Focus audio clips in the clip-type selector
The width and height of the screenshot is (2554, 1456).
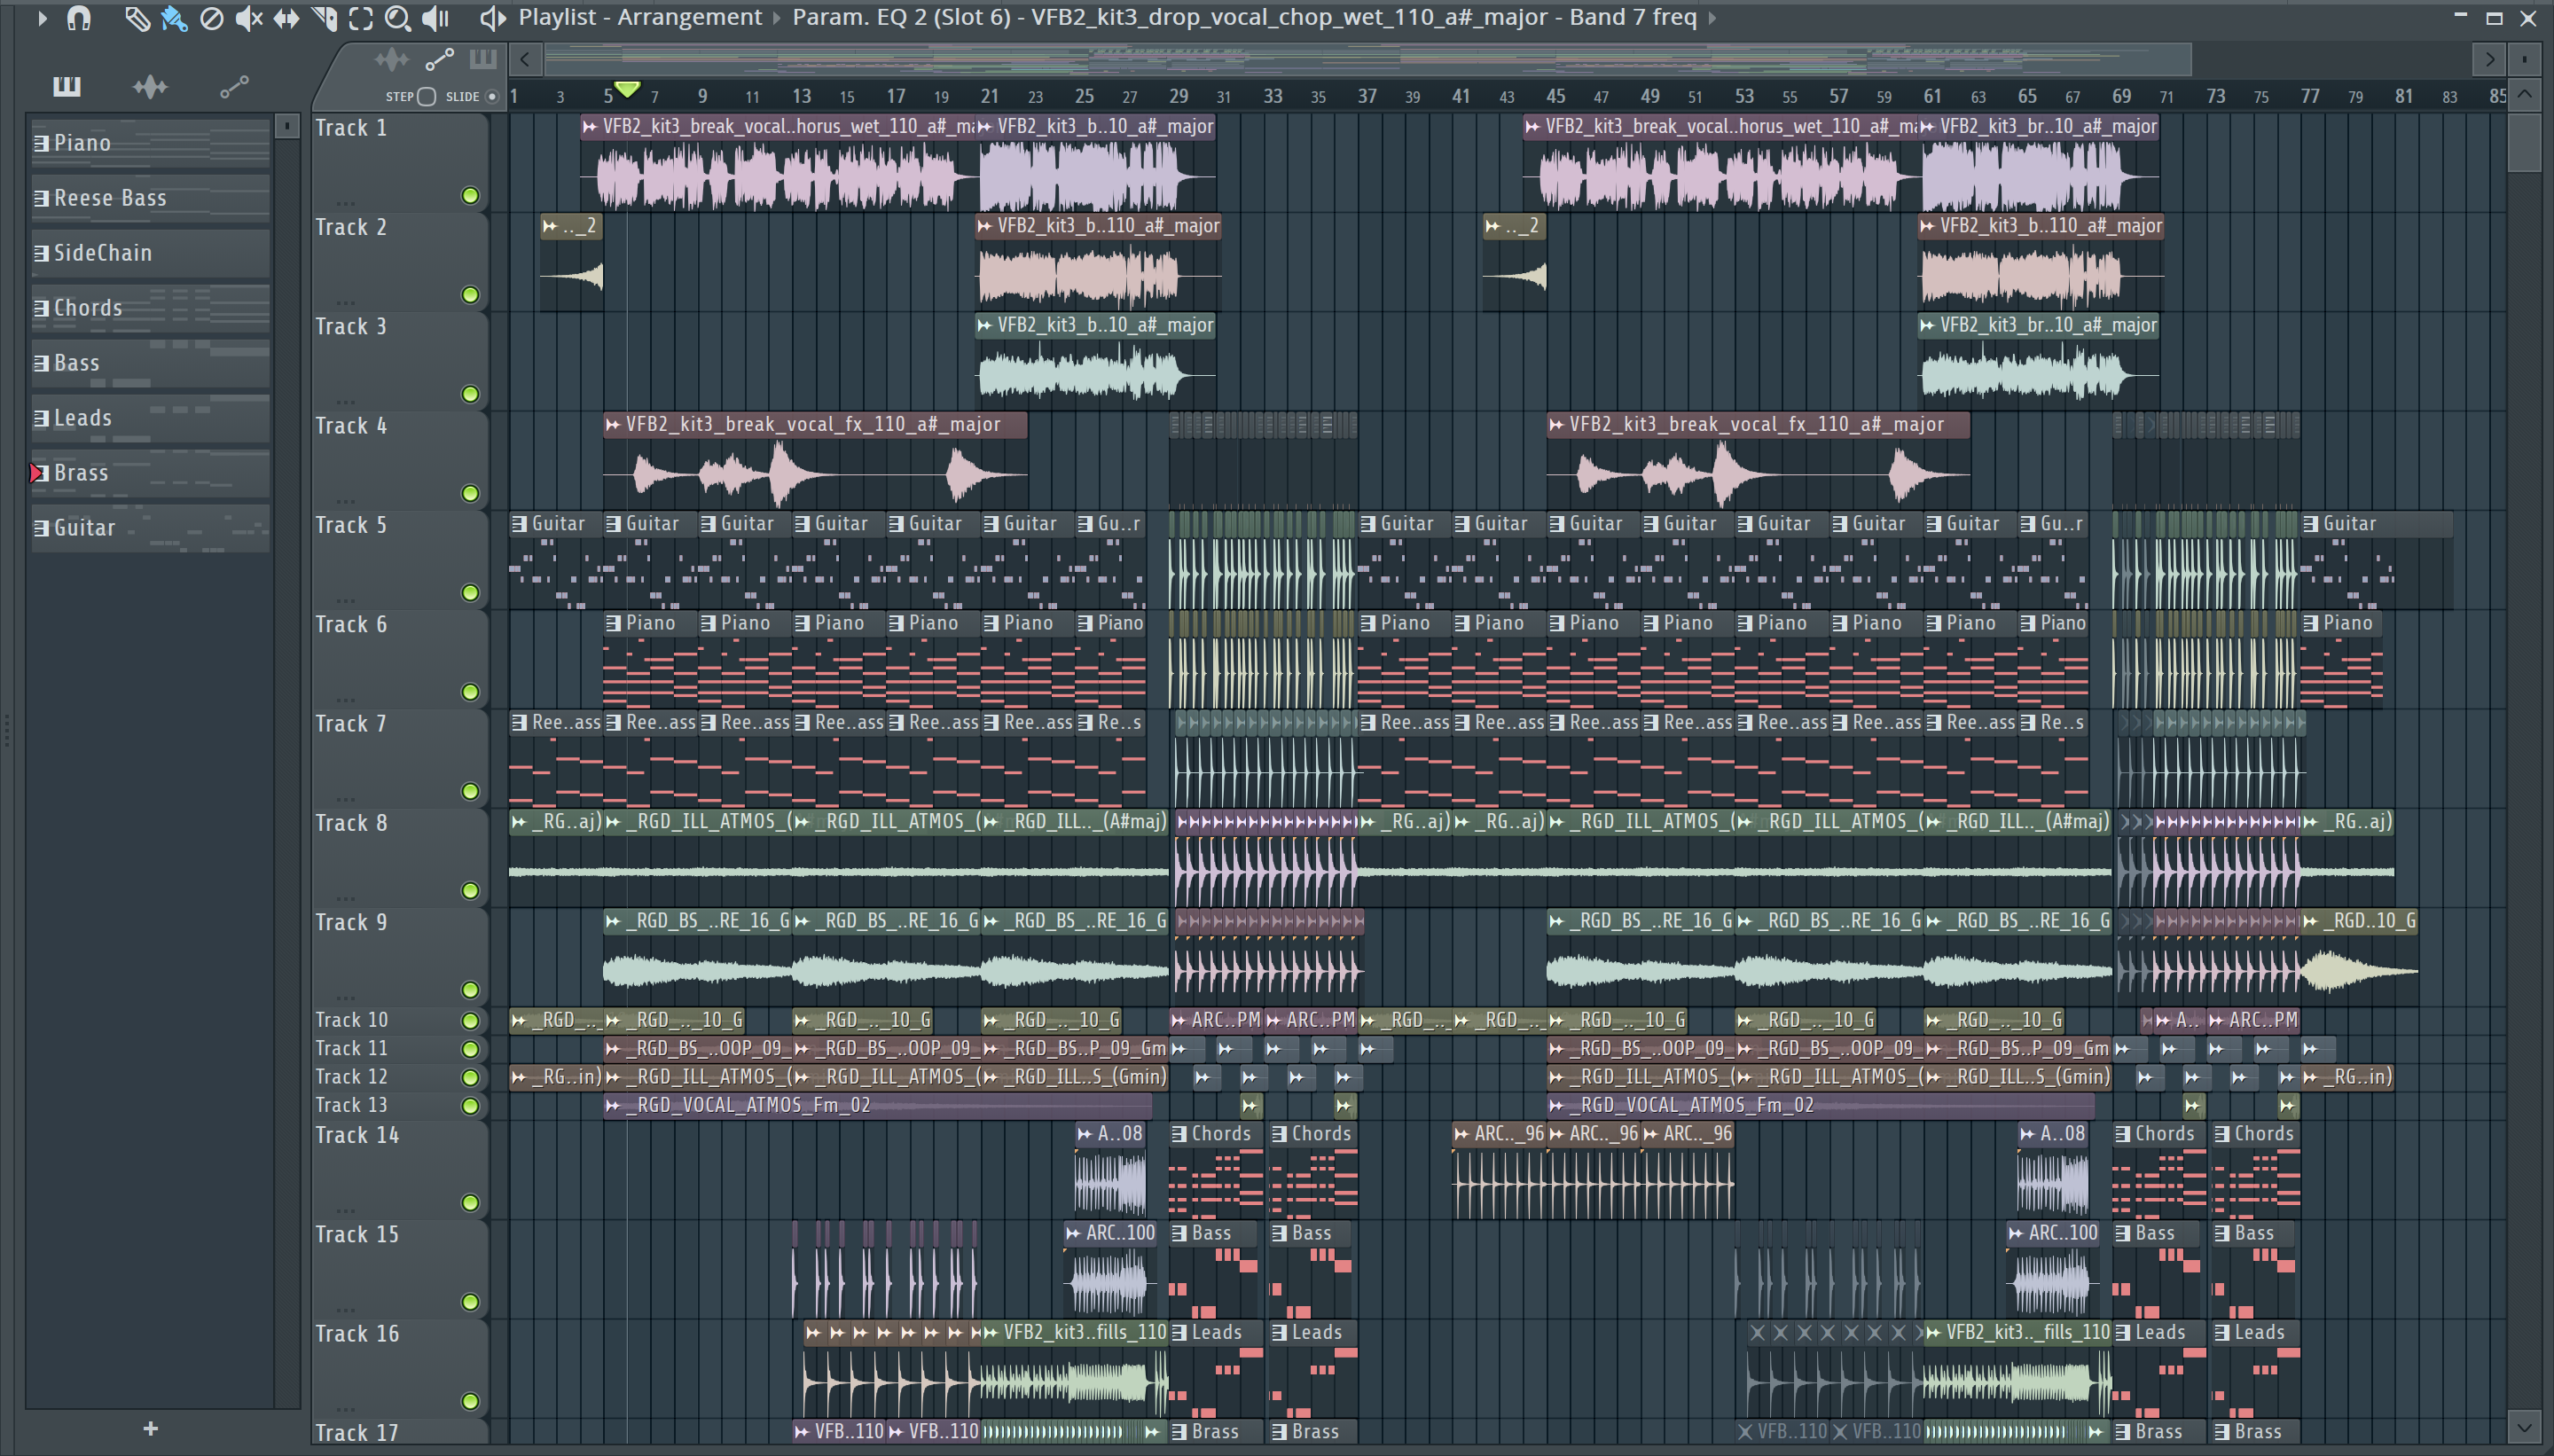392,60
